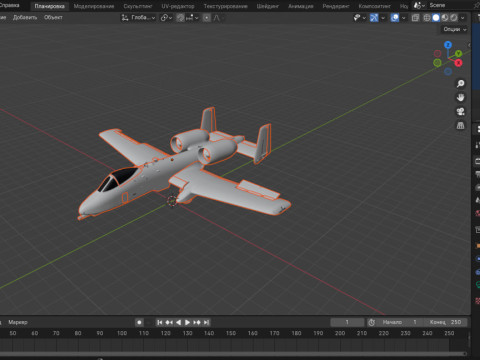The image size is (480, 360).
Task: Play animation in reverse
Action: pos(178,322)
